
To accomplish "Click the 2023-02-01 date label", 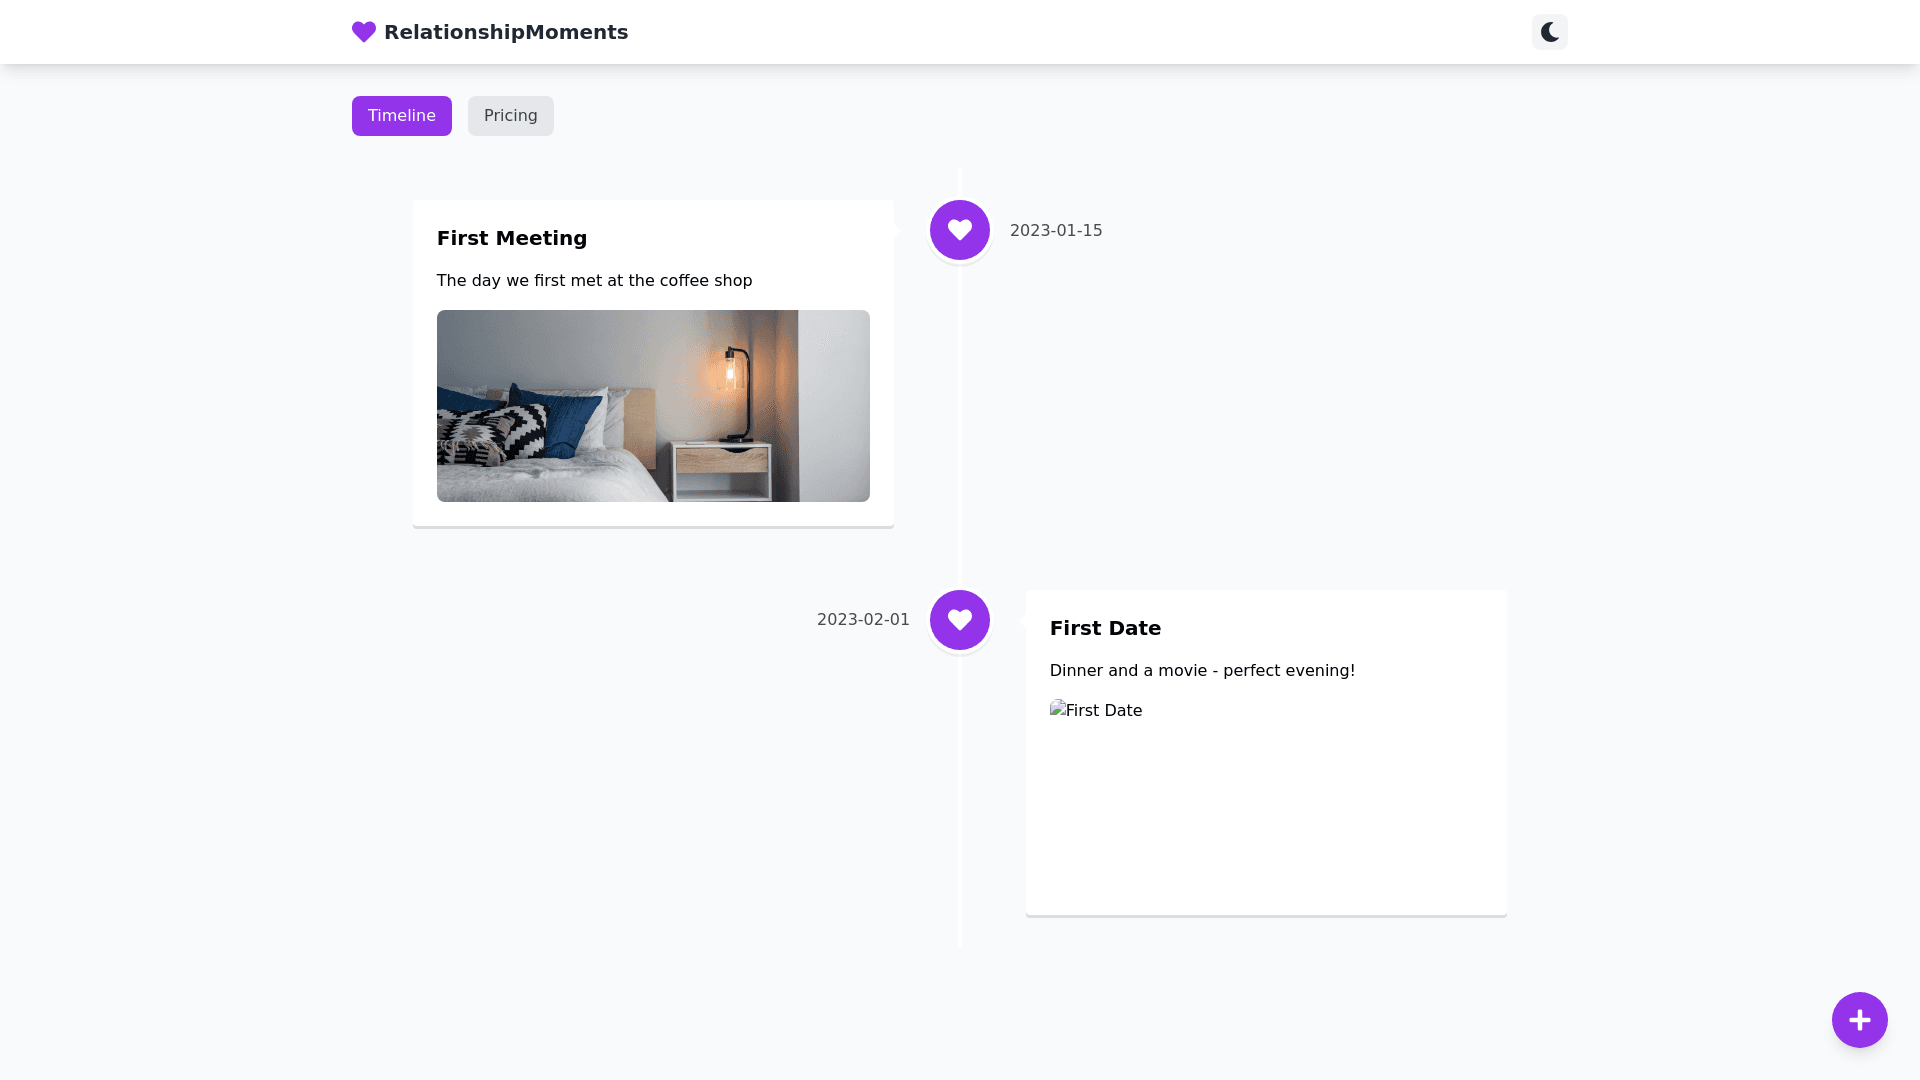I will [x=863, y=620].
